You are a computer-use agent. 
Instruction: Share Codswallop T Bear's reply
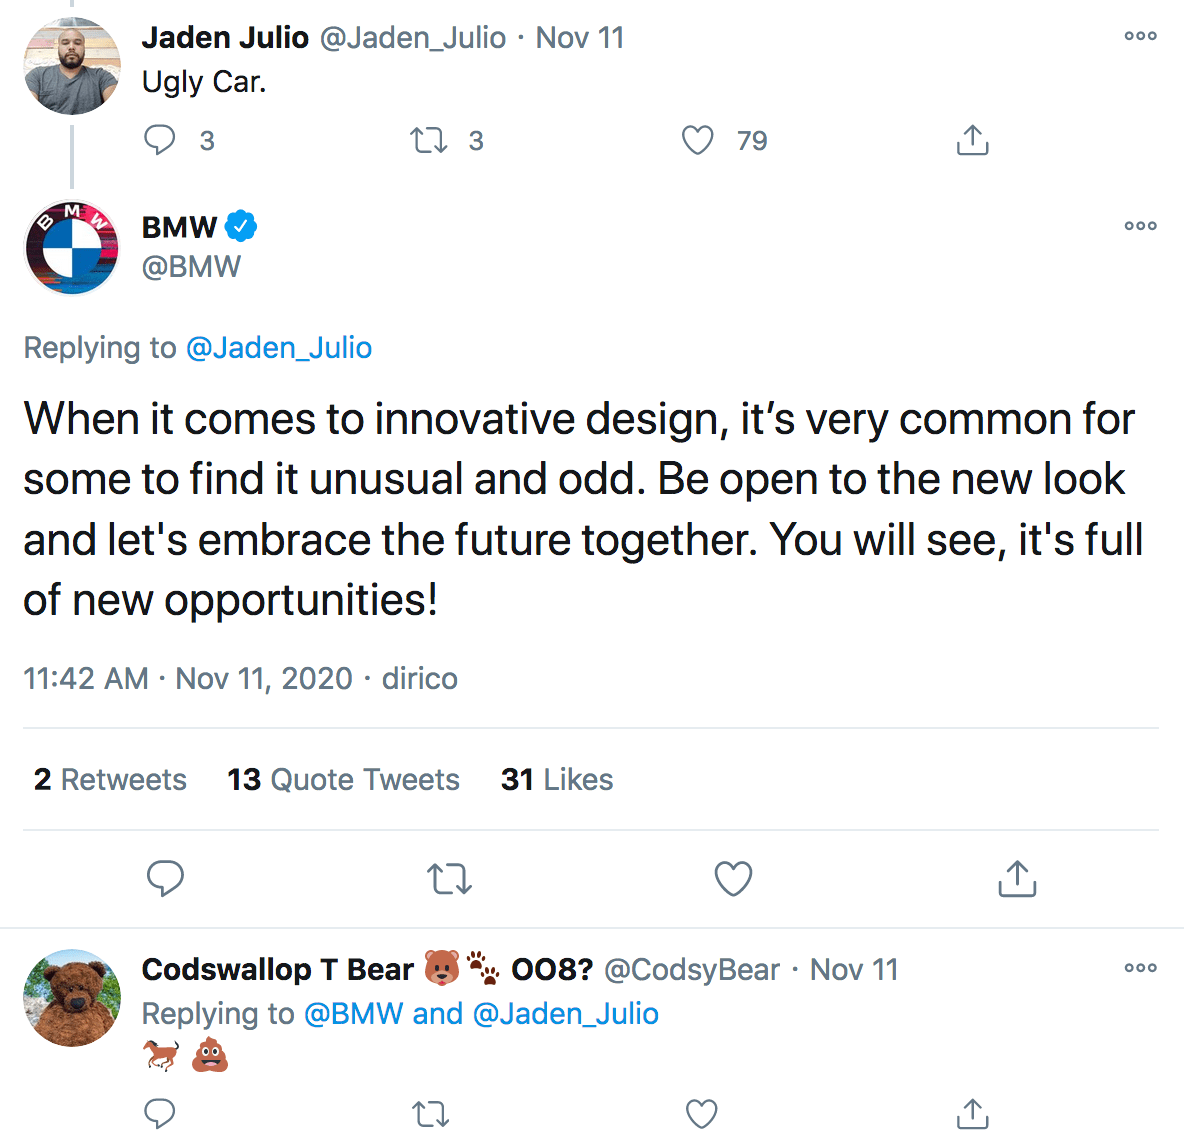point(972,1113)
